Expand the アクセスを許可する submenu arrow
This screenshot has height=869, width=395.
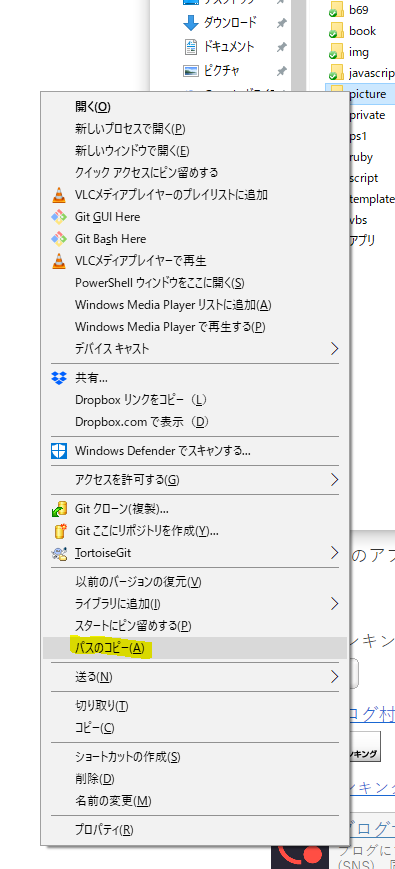(334, 479)
